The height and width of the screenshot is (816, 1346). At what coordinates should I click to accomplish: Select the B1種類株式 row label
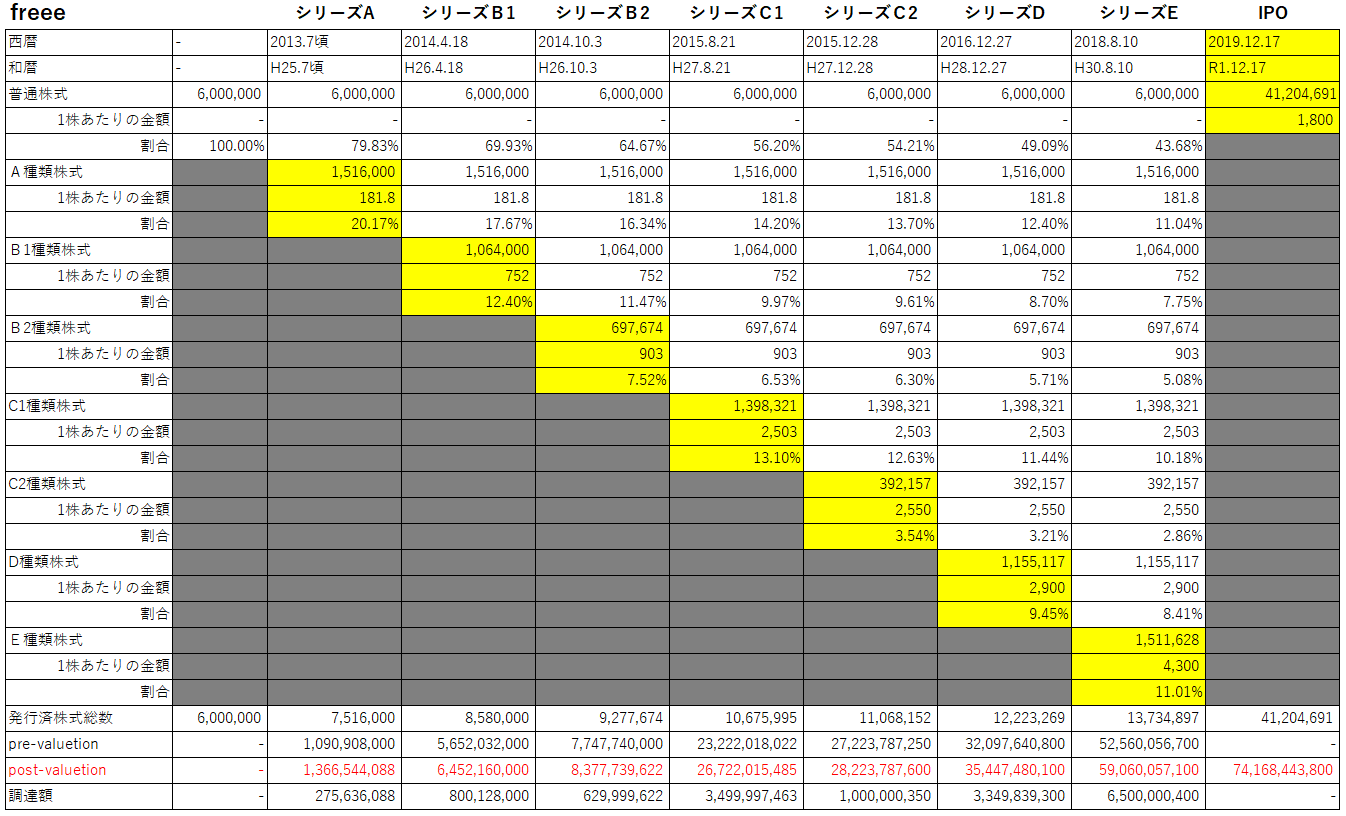point(88,251)
